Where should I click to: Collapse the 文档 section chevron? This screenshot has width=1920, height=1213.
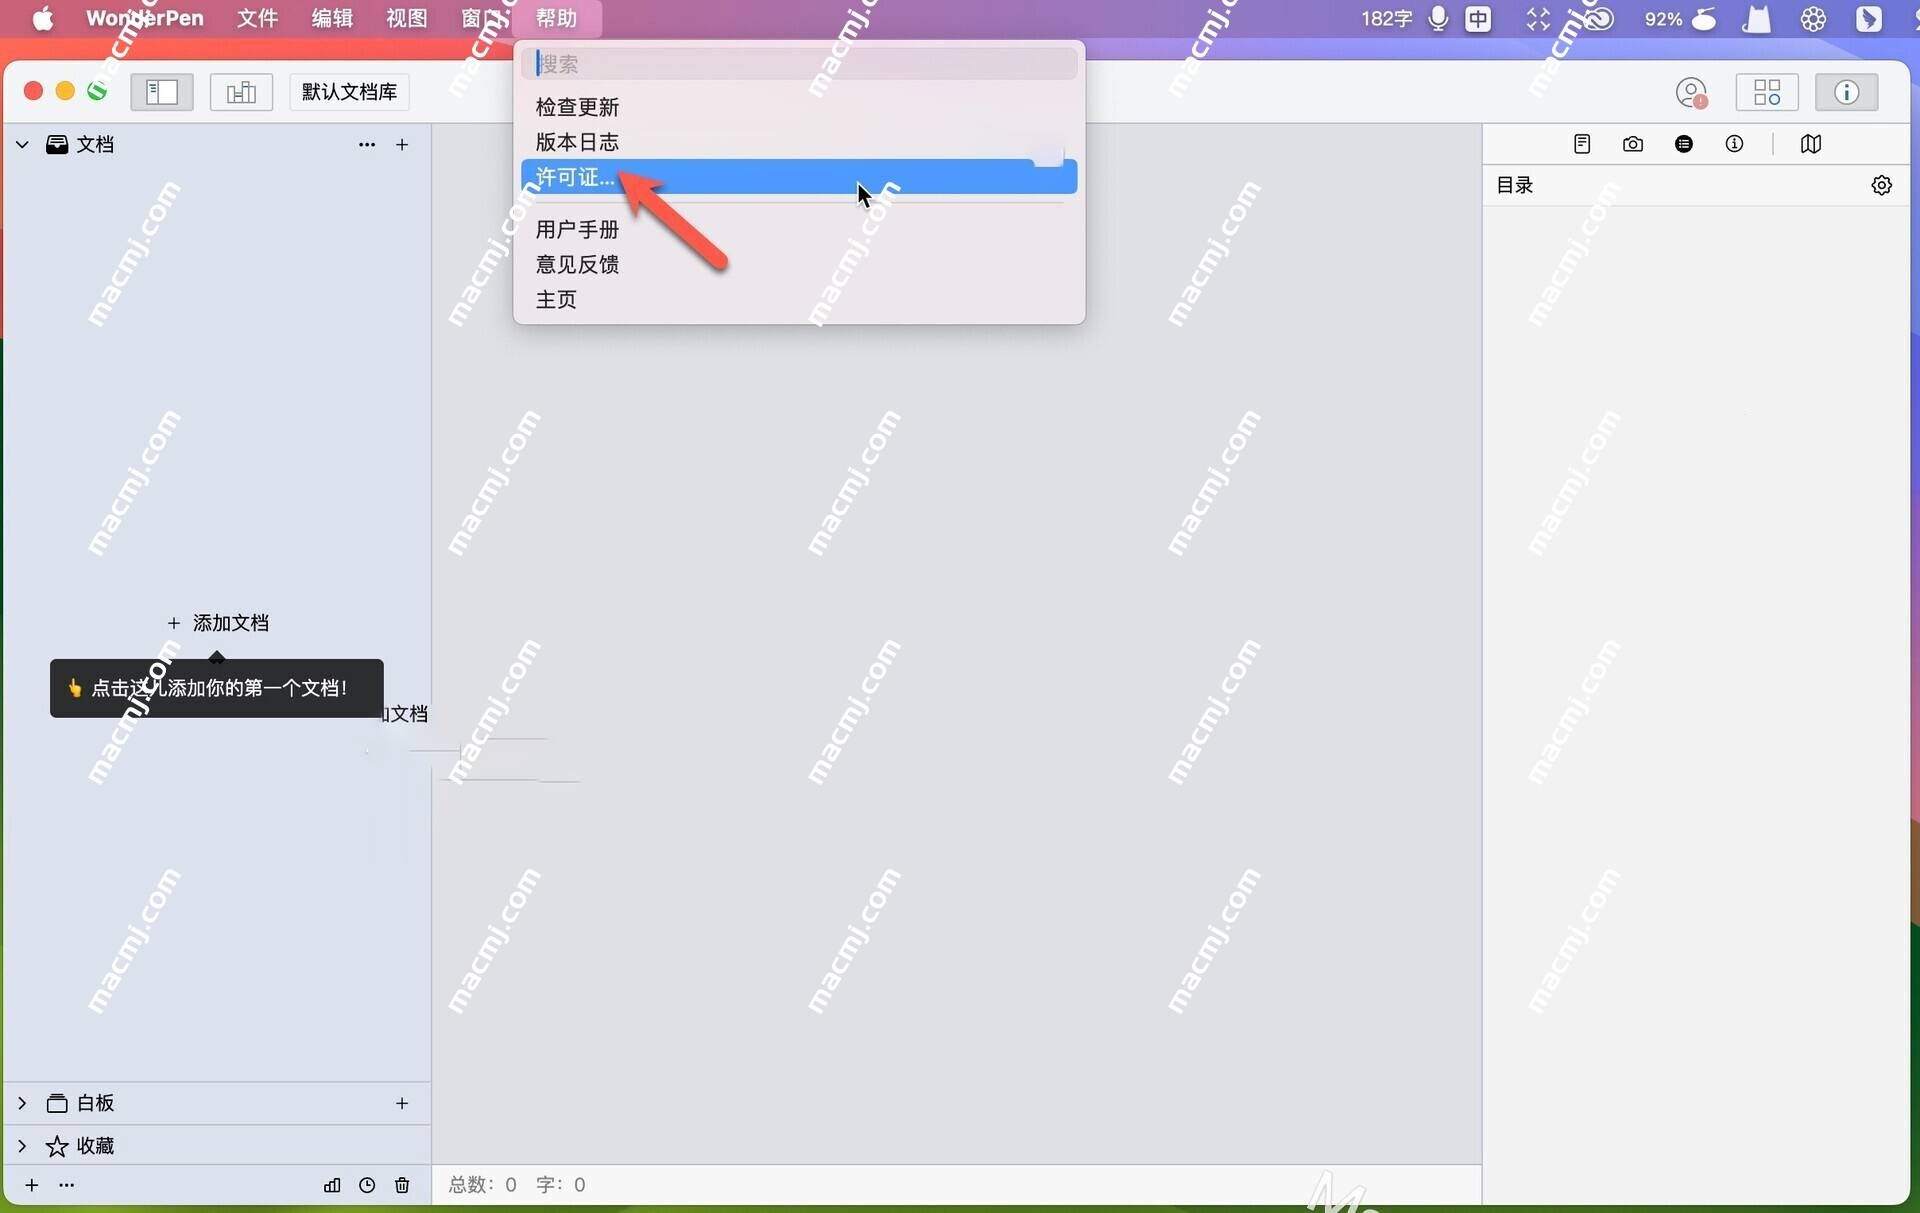[22, 145]
